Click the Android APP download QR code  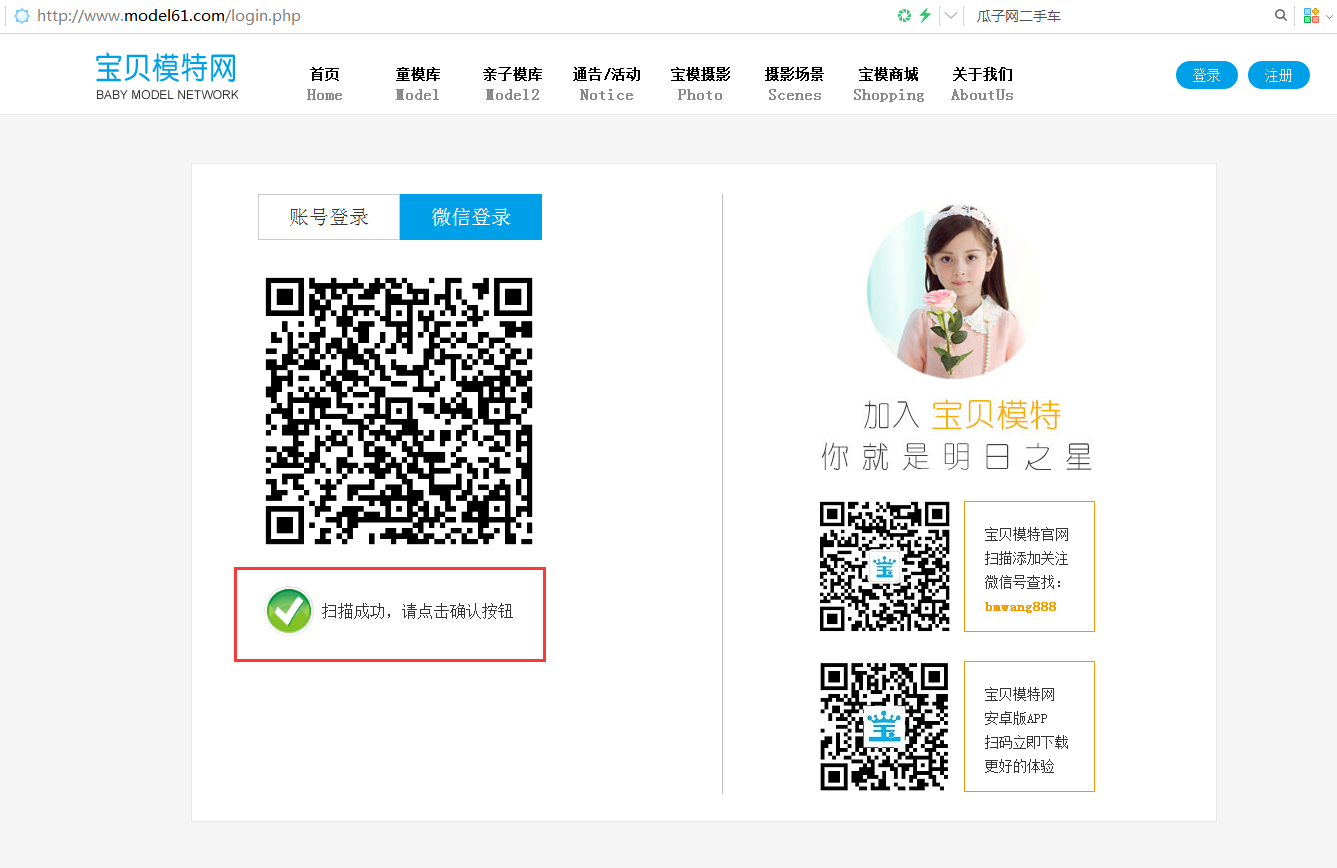point(884,727)
